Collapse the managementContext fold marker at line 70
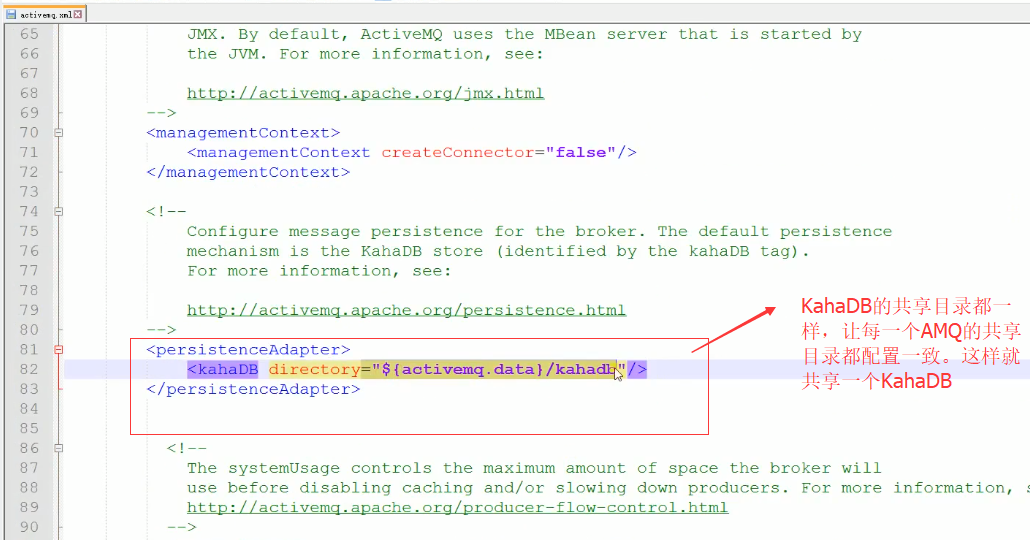The image size is (1030, 540). click(58, 133)
